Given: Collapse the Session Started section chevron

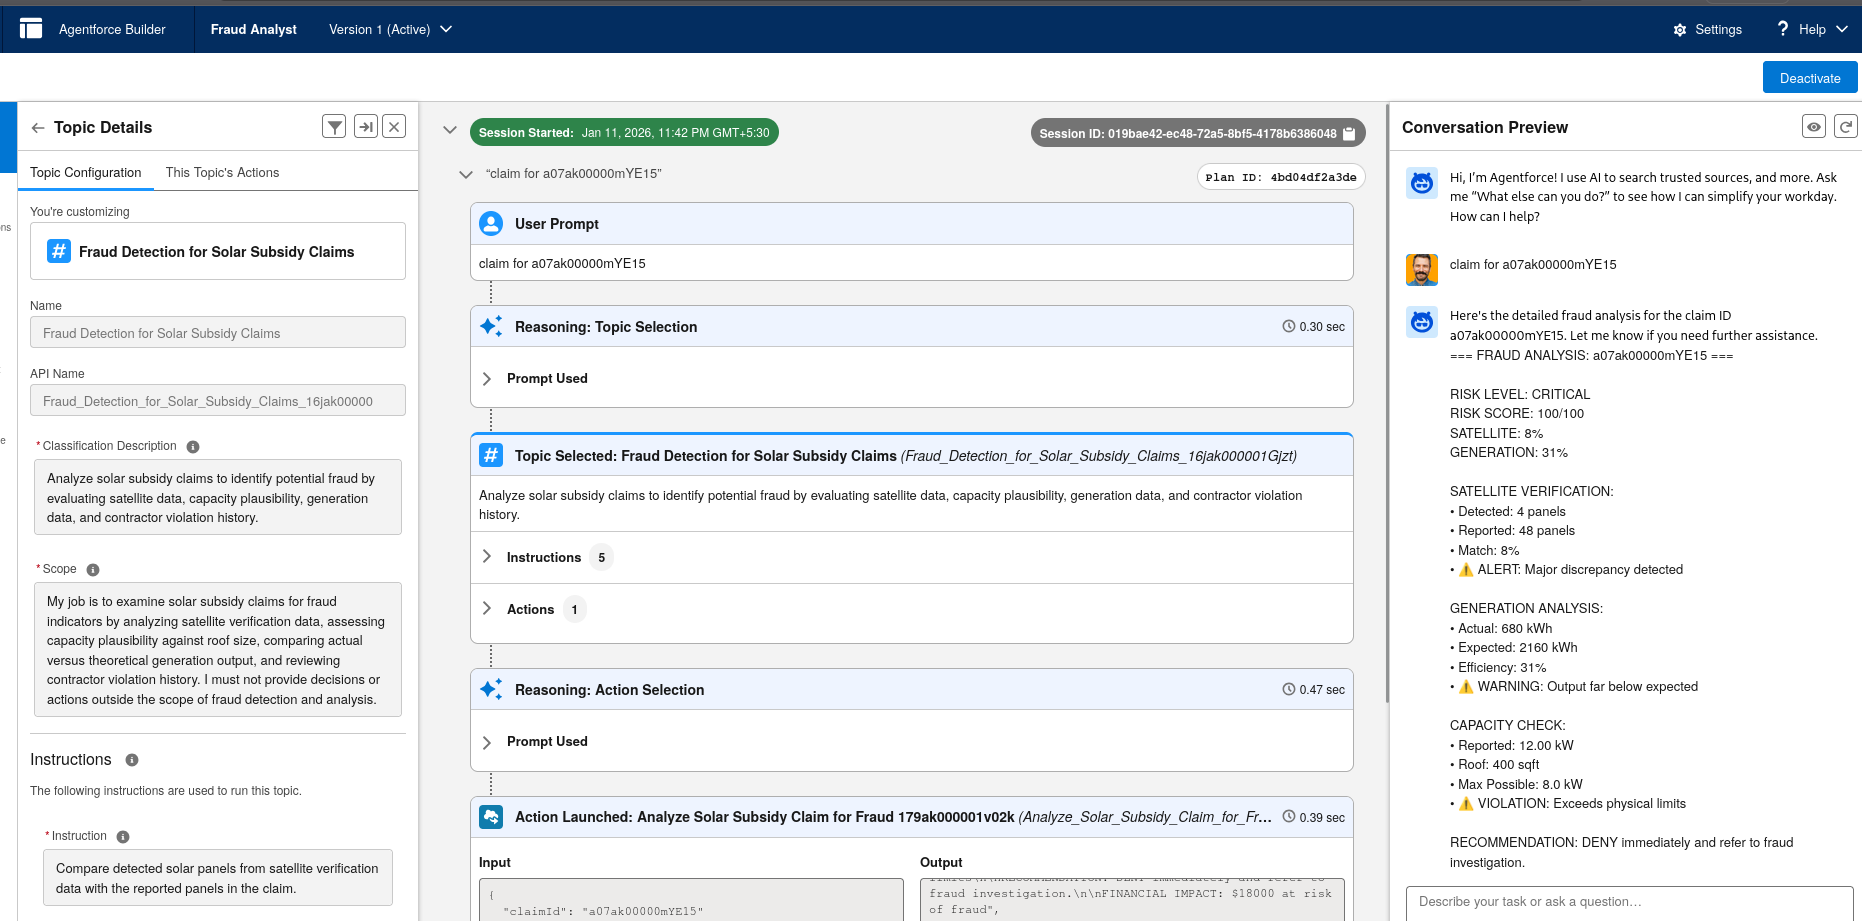Looking at the screenshot, I should 450,130.
